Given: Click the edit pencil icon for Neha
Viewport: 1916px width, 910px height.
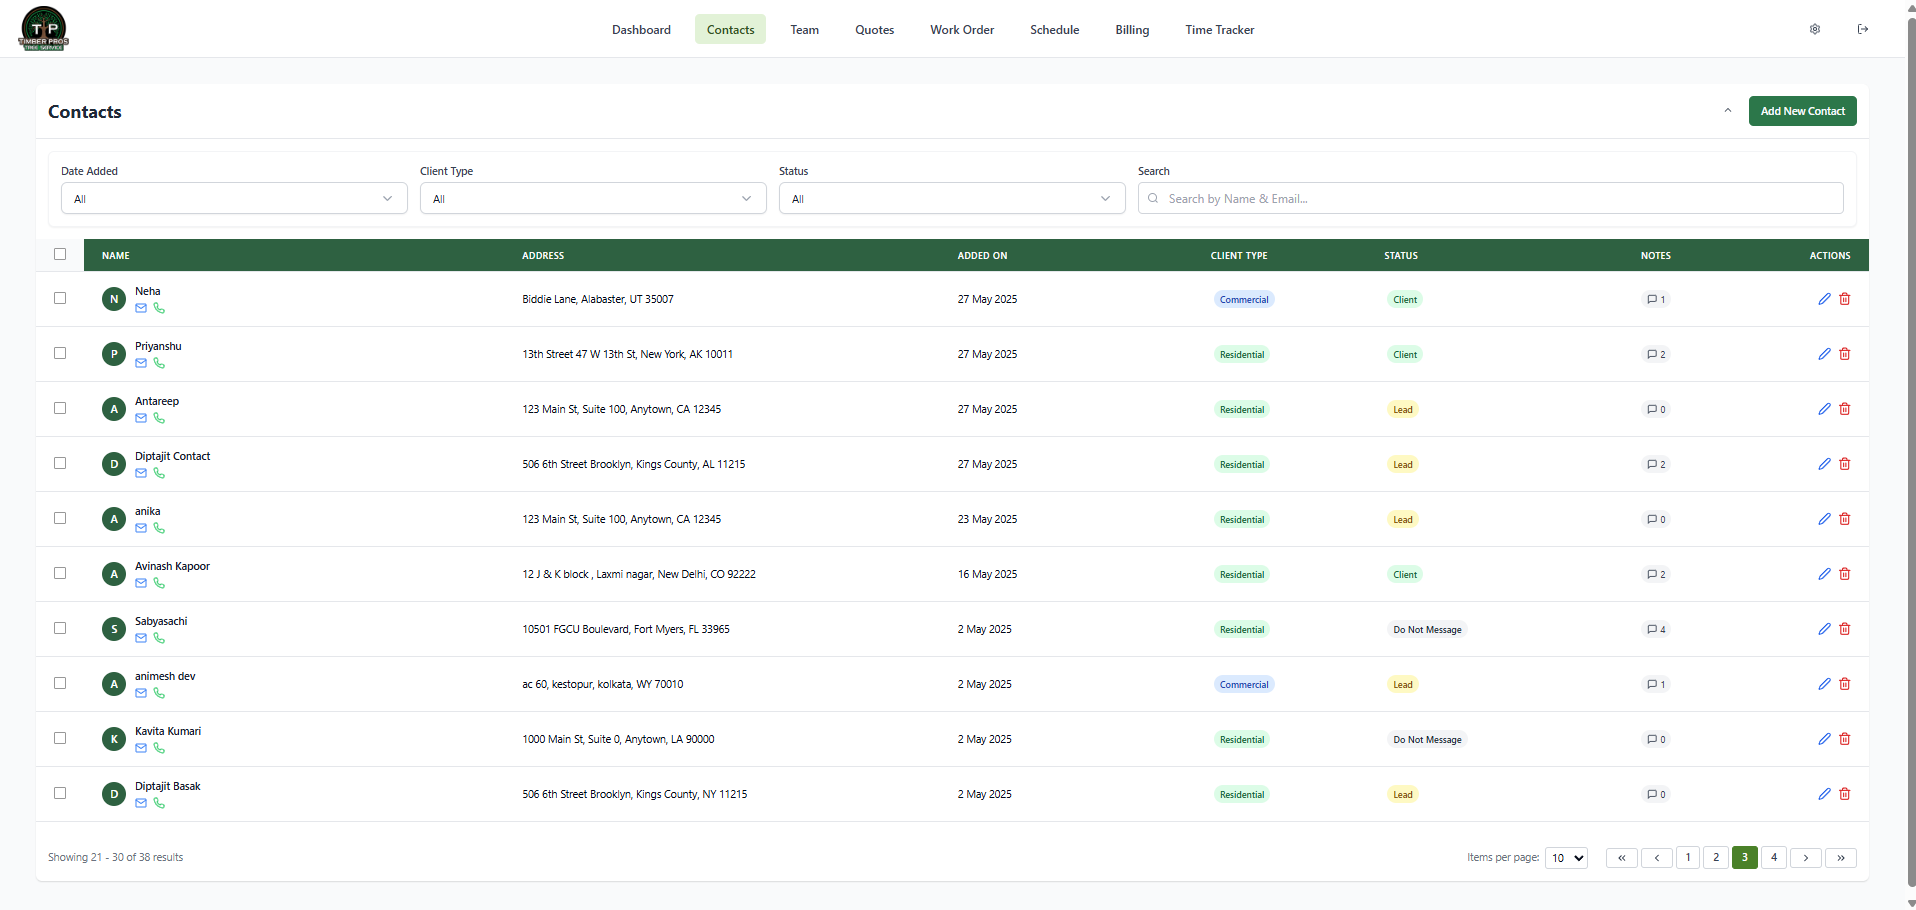Looking at the screenshot, I should click(1824, 299).
